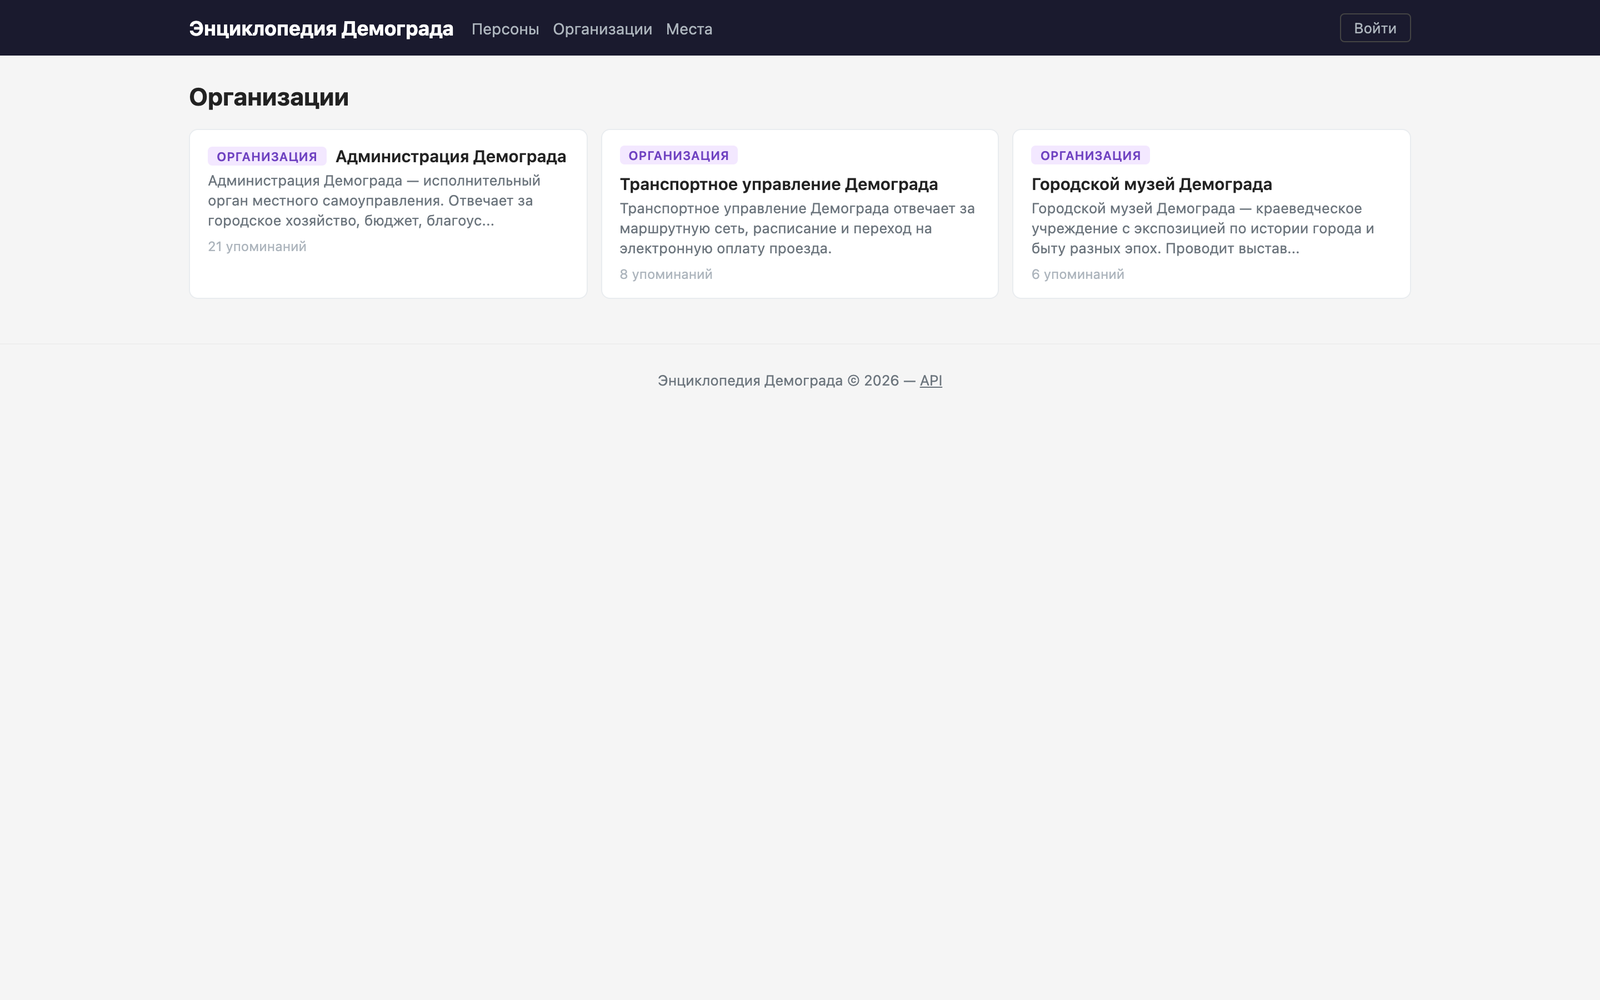
Task: Open the Энциклопедия Демограда home logo
Action: (x=321, y=28)
